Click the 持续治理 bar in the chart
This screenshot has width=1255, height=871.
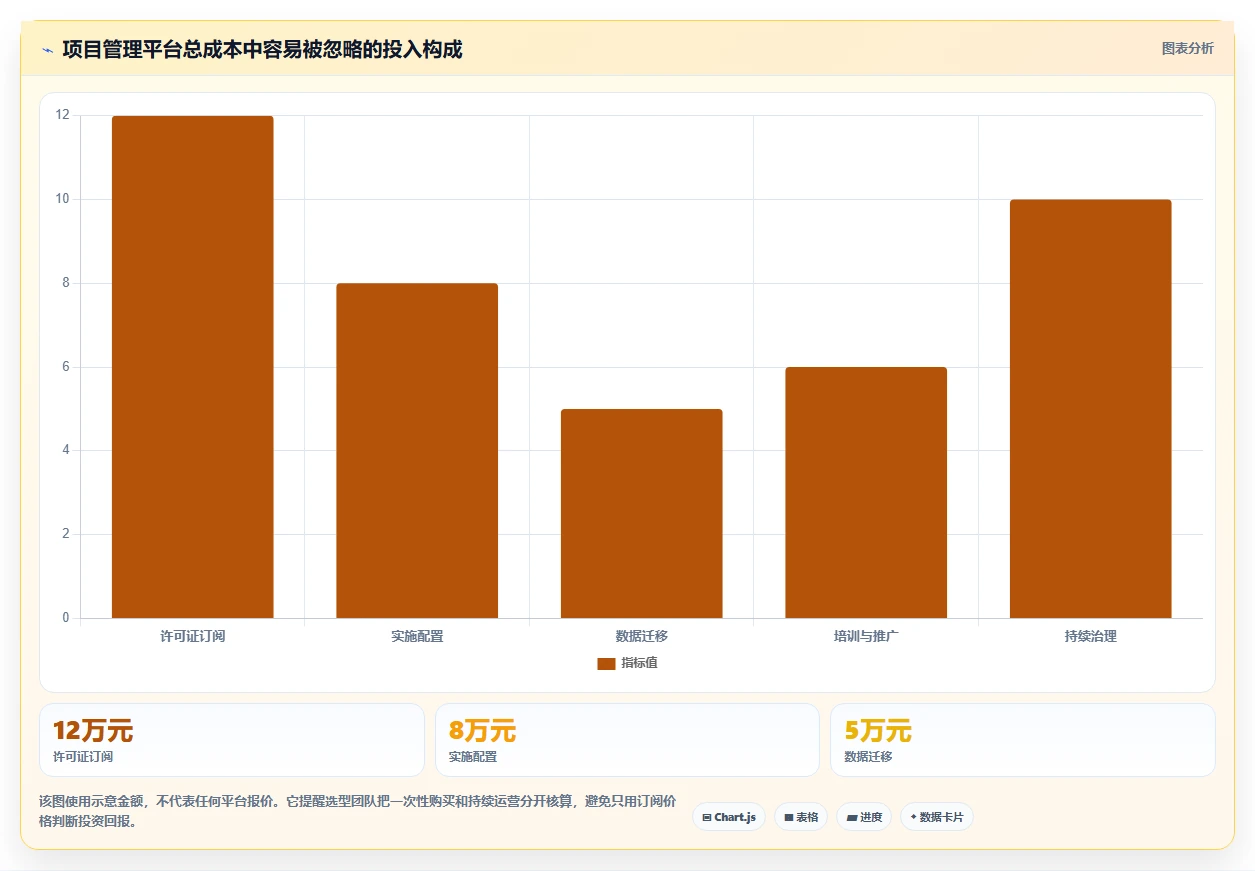coord(1090,409)
